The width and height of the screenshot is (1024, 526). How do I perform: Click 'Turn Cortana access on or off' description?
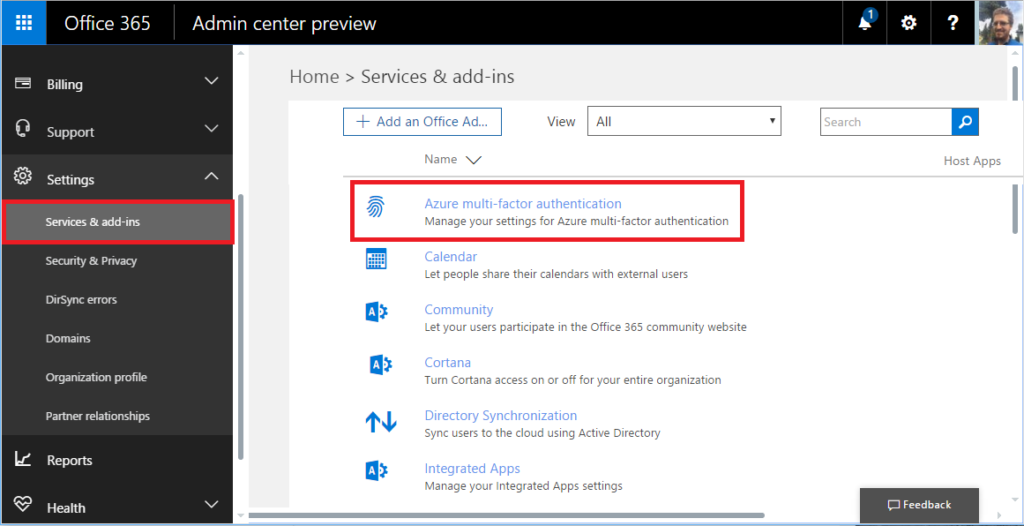pos(573,380)
